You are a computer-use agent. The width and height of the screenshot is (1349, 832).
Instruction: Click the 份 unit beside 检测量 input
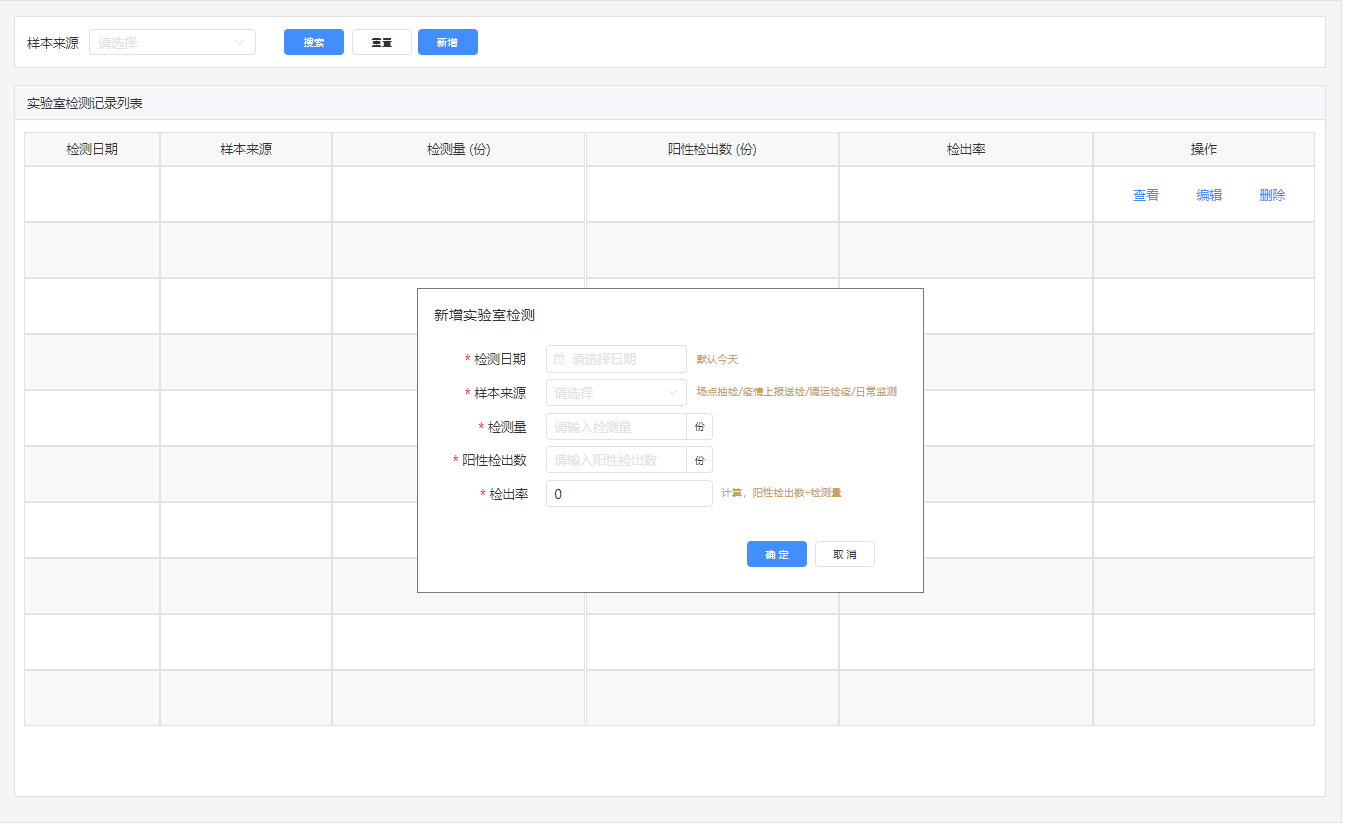click(x=700, y=427)
